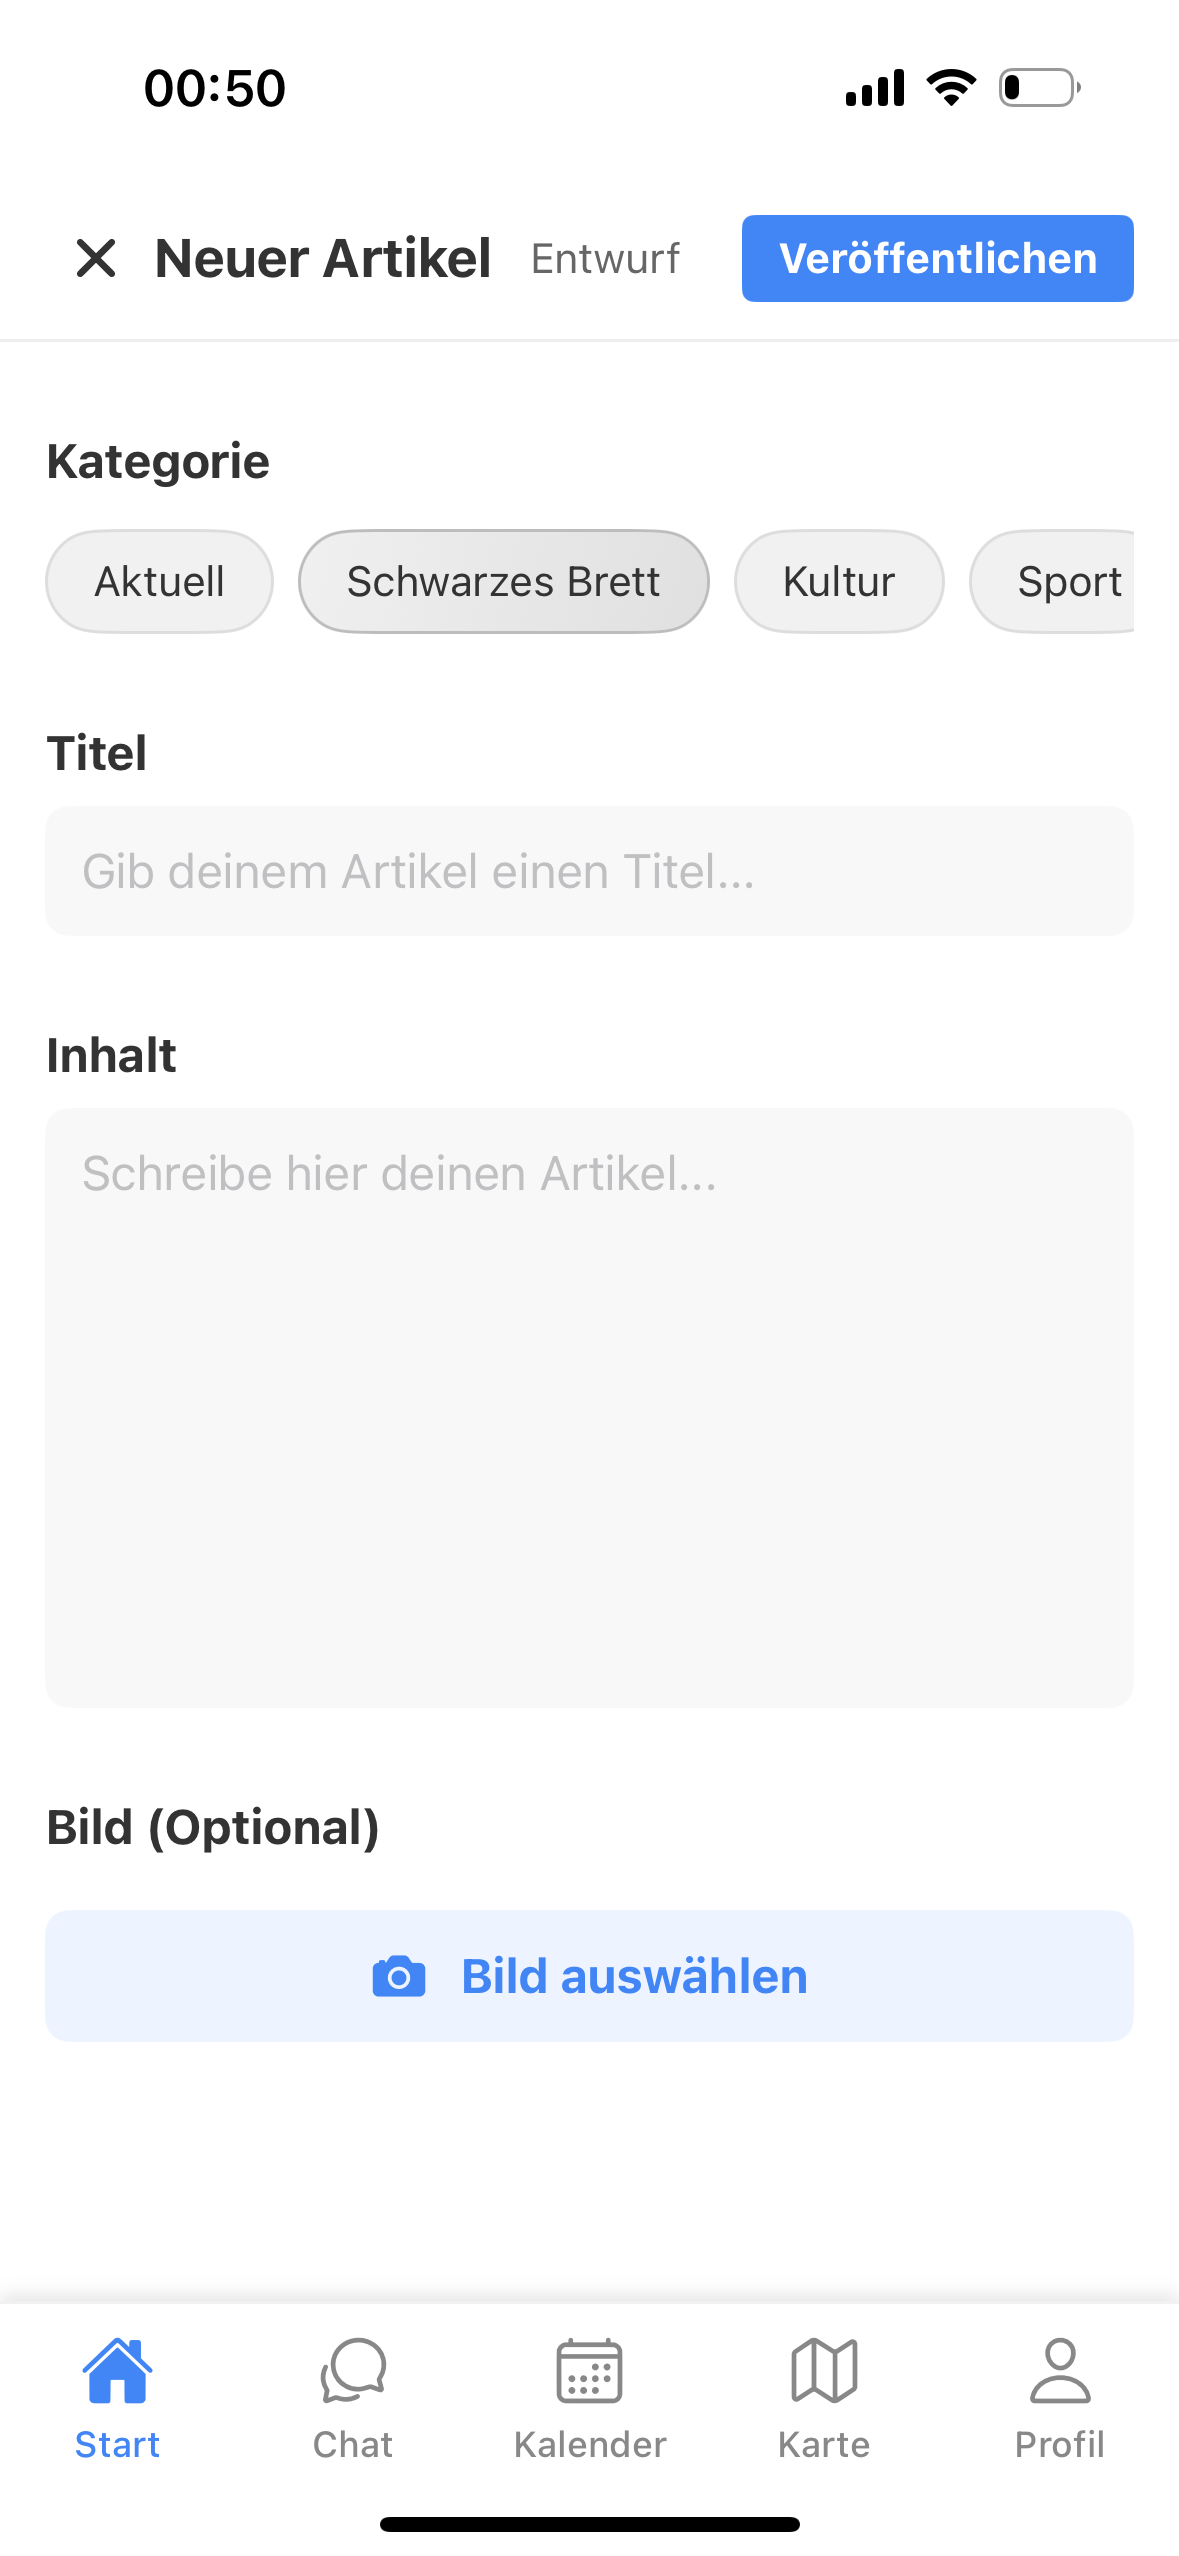
Task: Click into the Inhalt text area
Action: pos(589,1407)
